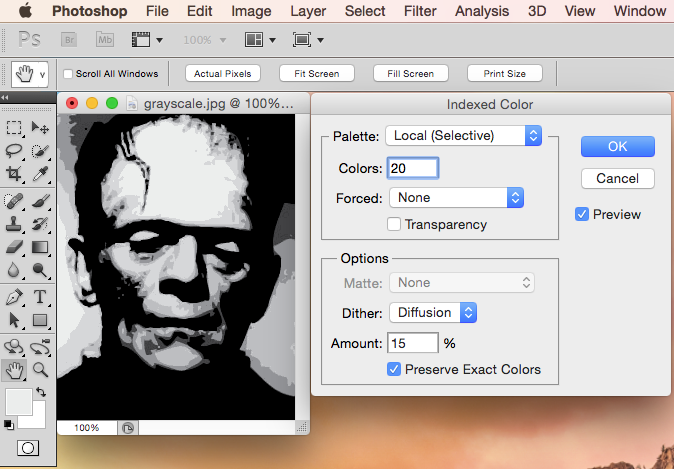Enable the Transparency checkbox
This screenshot has height=469, width=674.
pos(394,225)
